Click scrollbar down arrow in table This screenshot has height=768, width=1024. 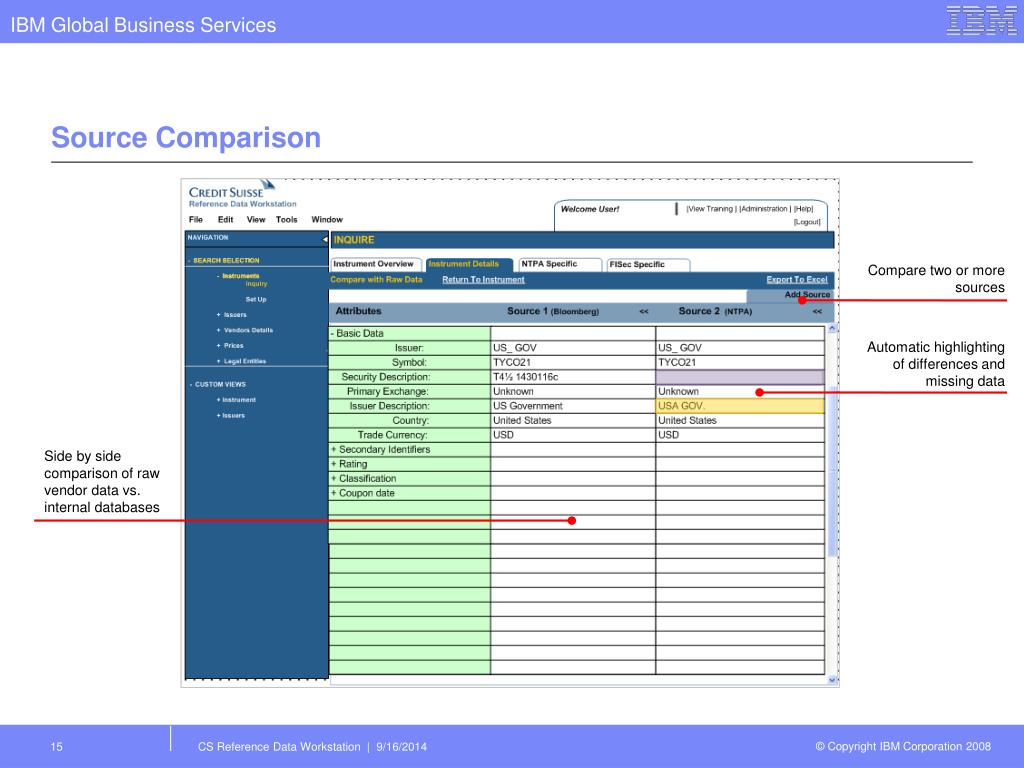(x=832, y=680)
